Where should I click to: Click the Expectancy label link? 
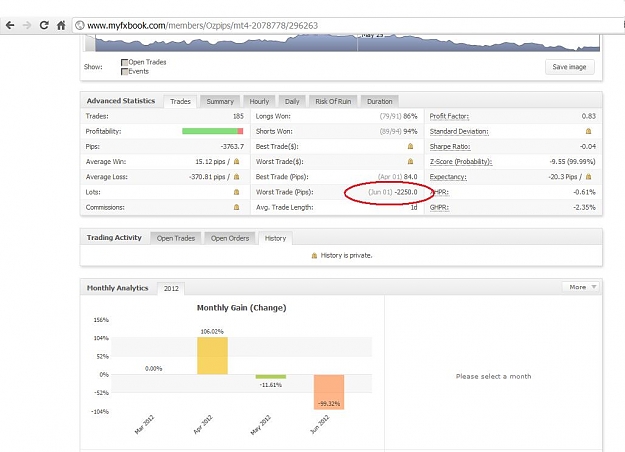tap(448, 177)
